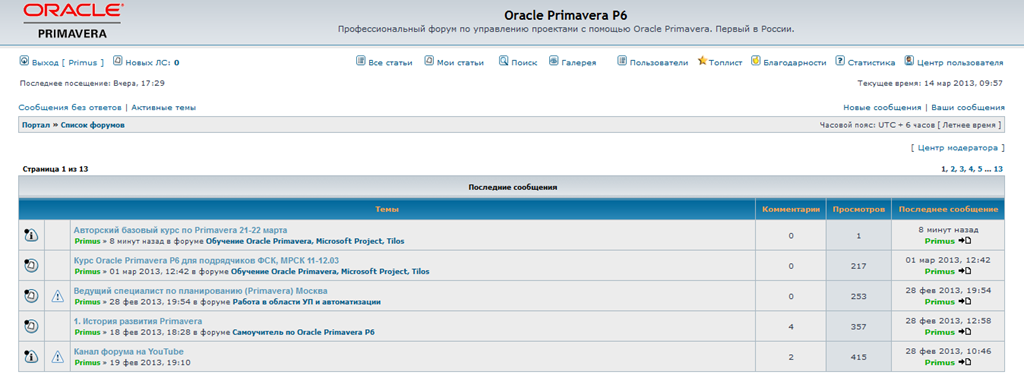The height and width of the screenshot is (375, 1024).
Task: Log out via Выход [ Primus ] link
Action: (68, 63)
